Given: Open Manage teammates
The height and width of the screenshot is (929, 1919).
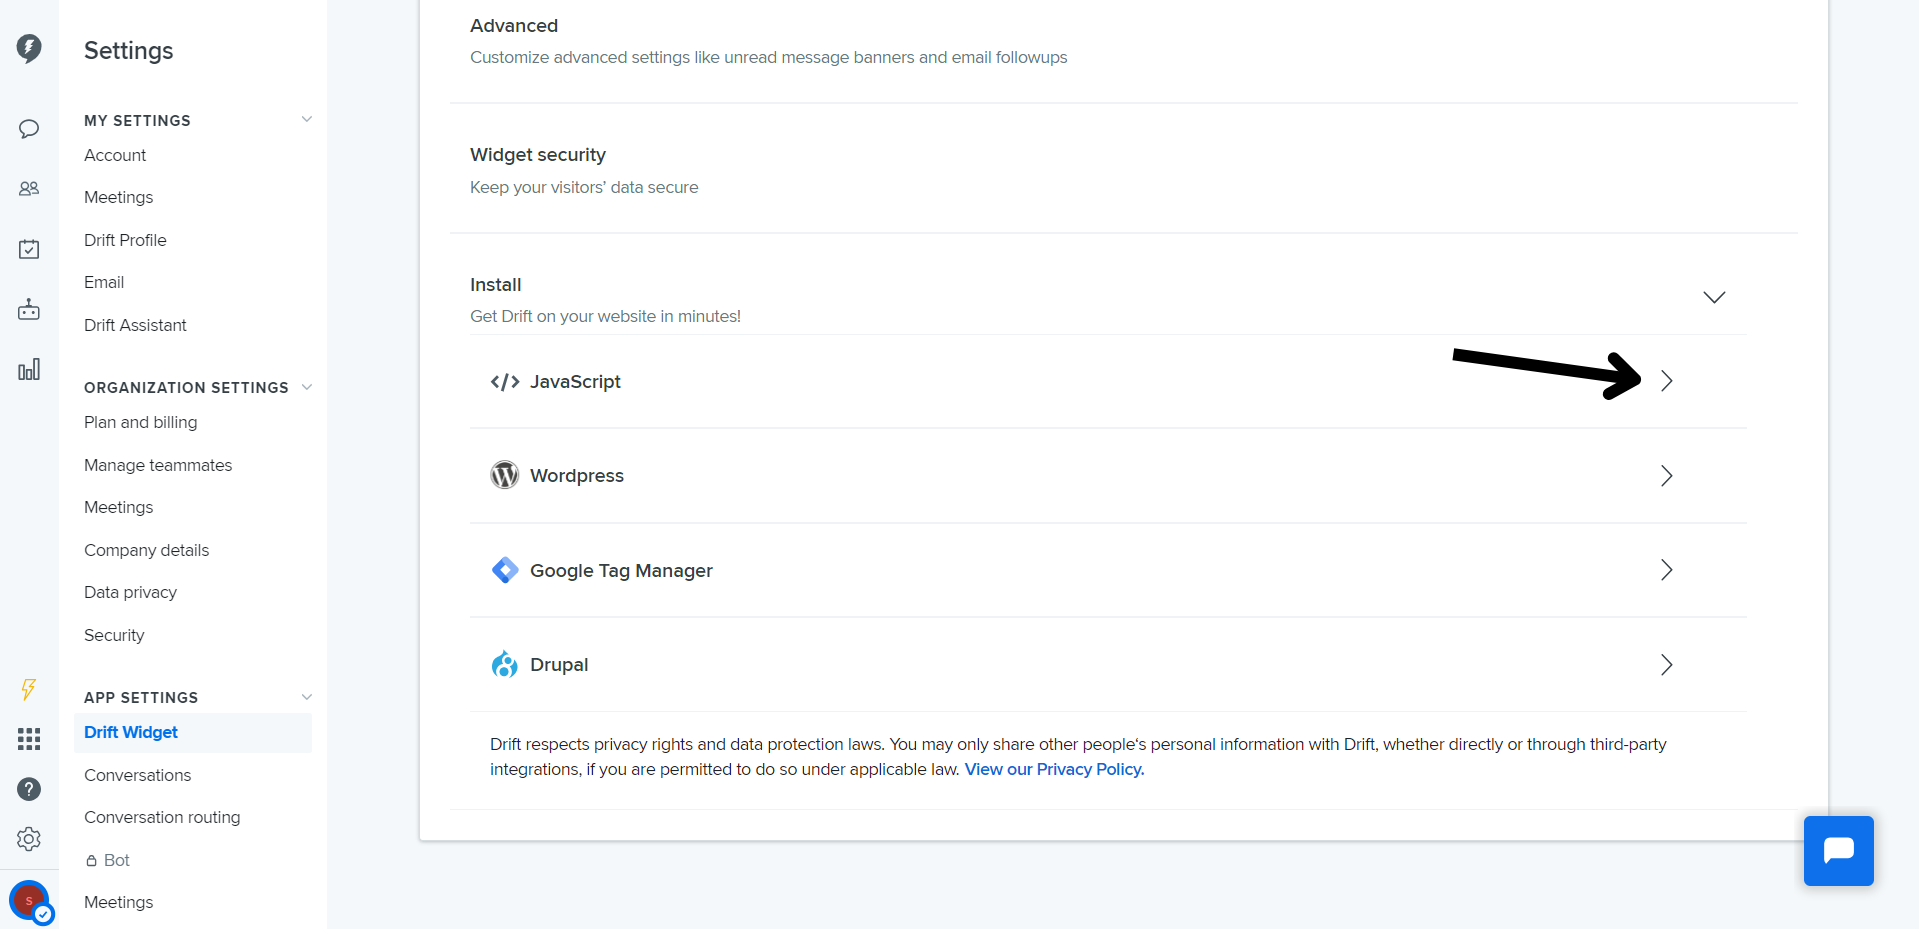Looking at the screenshot, I should (x=158, y=465).
